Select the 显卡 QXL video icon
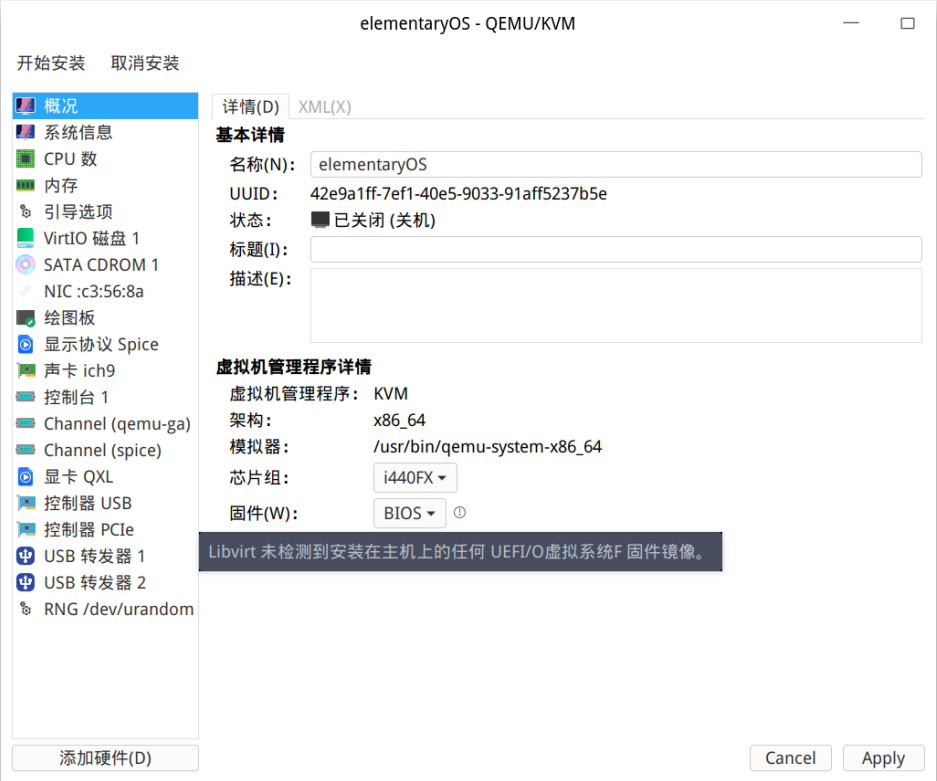This screenshot has height=781, width=937. click(x=25, y=477)
